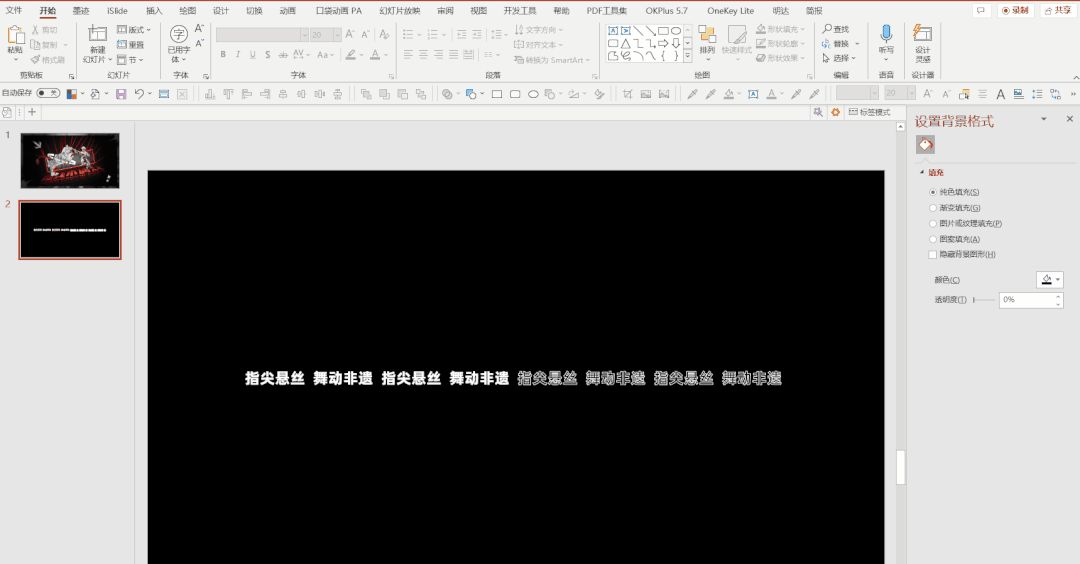Close the 设置背景格式 pane
1080x564 pixels.
[x=1070, y=119]
